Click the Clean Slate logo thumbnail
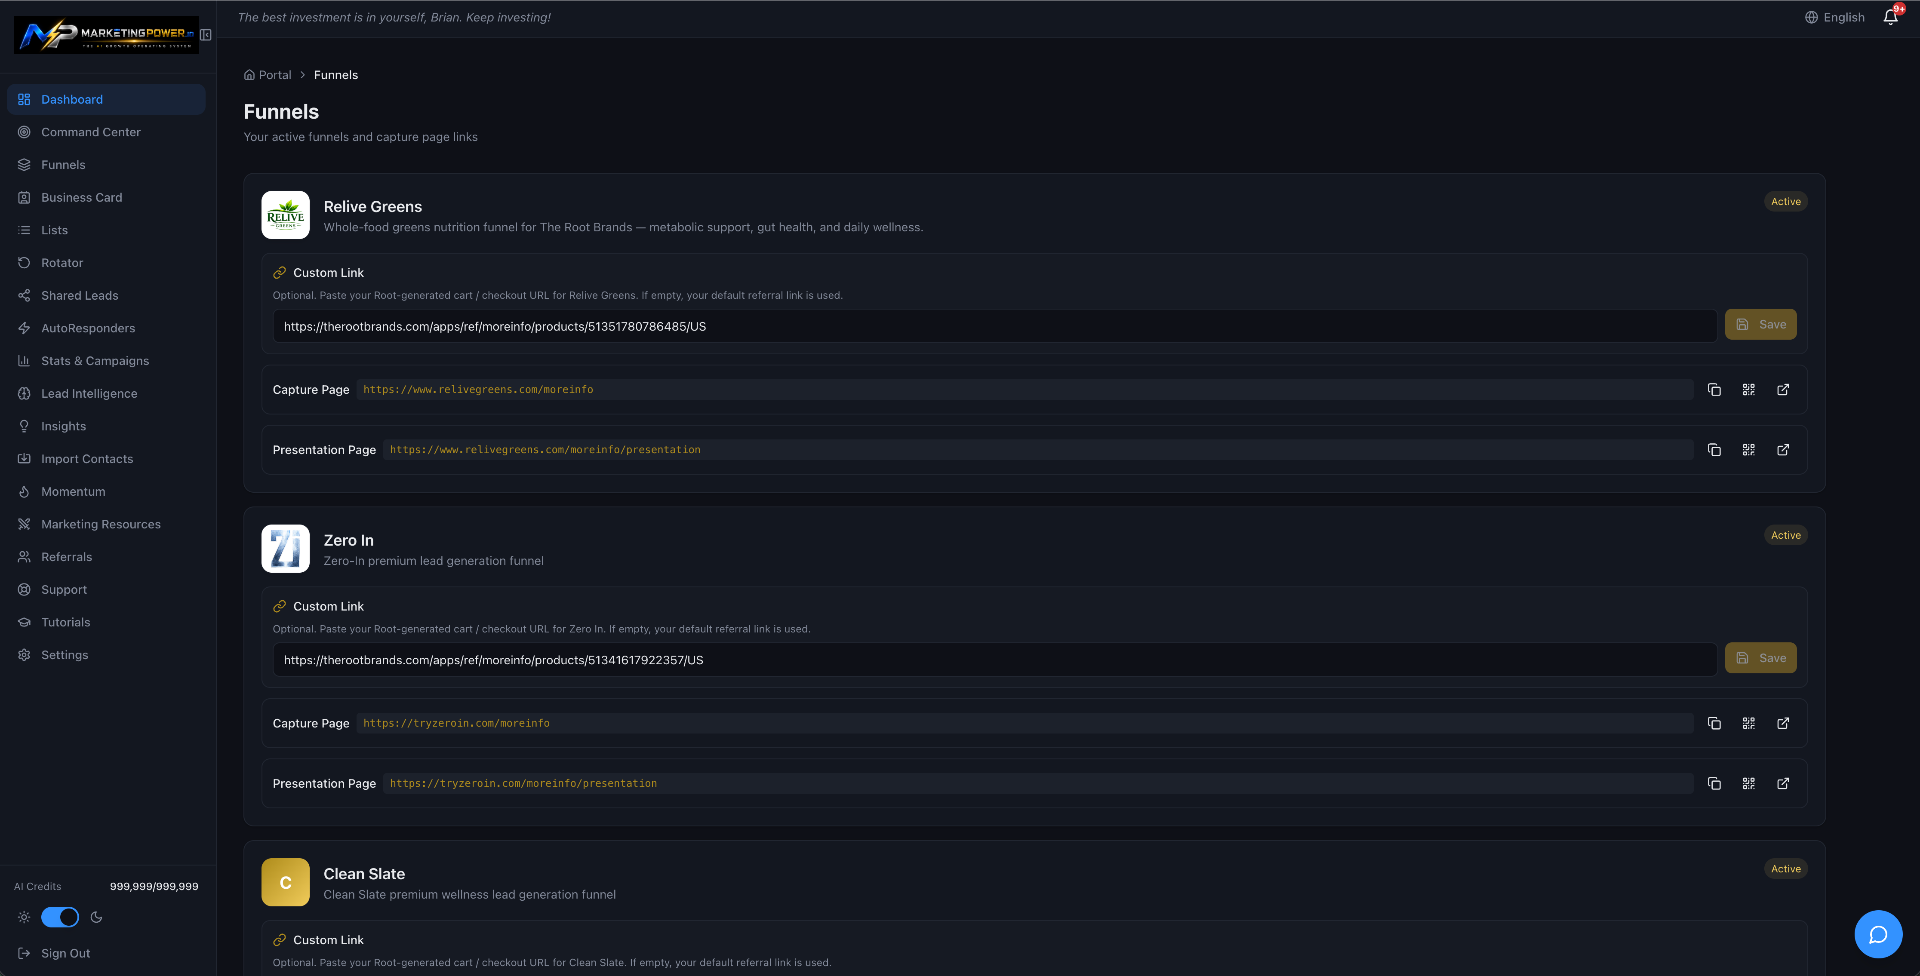Viewport: 1920px width, 976px height. click(286, 882)
